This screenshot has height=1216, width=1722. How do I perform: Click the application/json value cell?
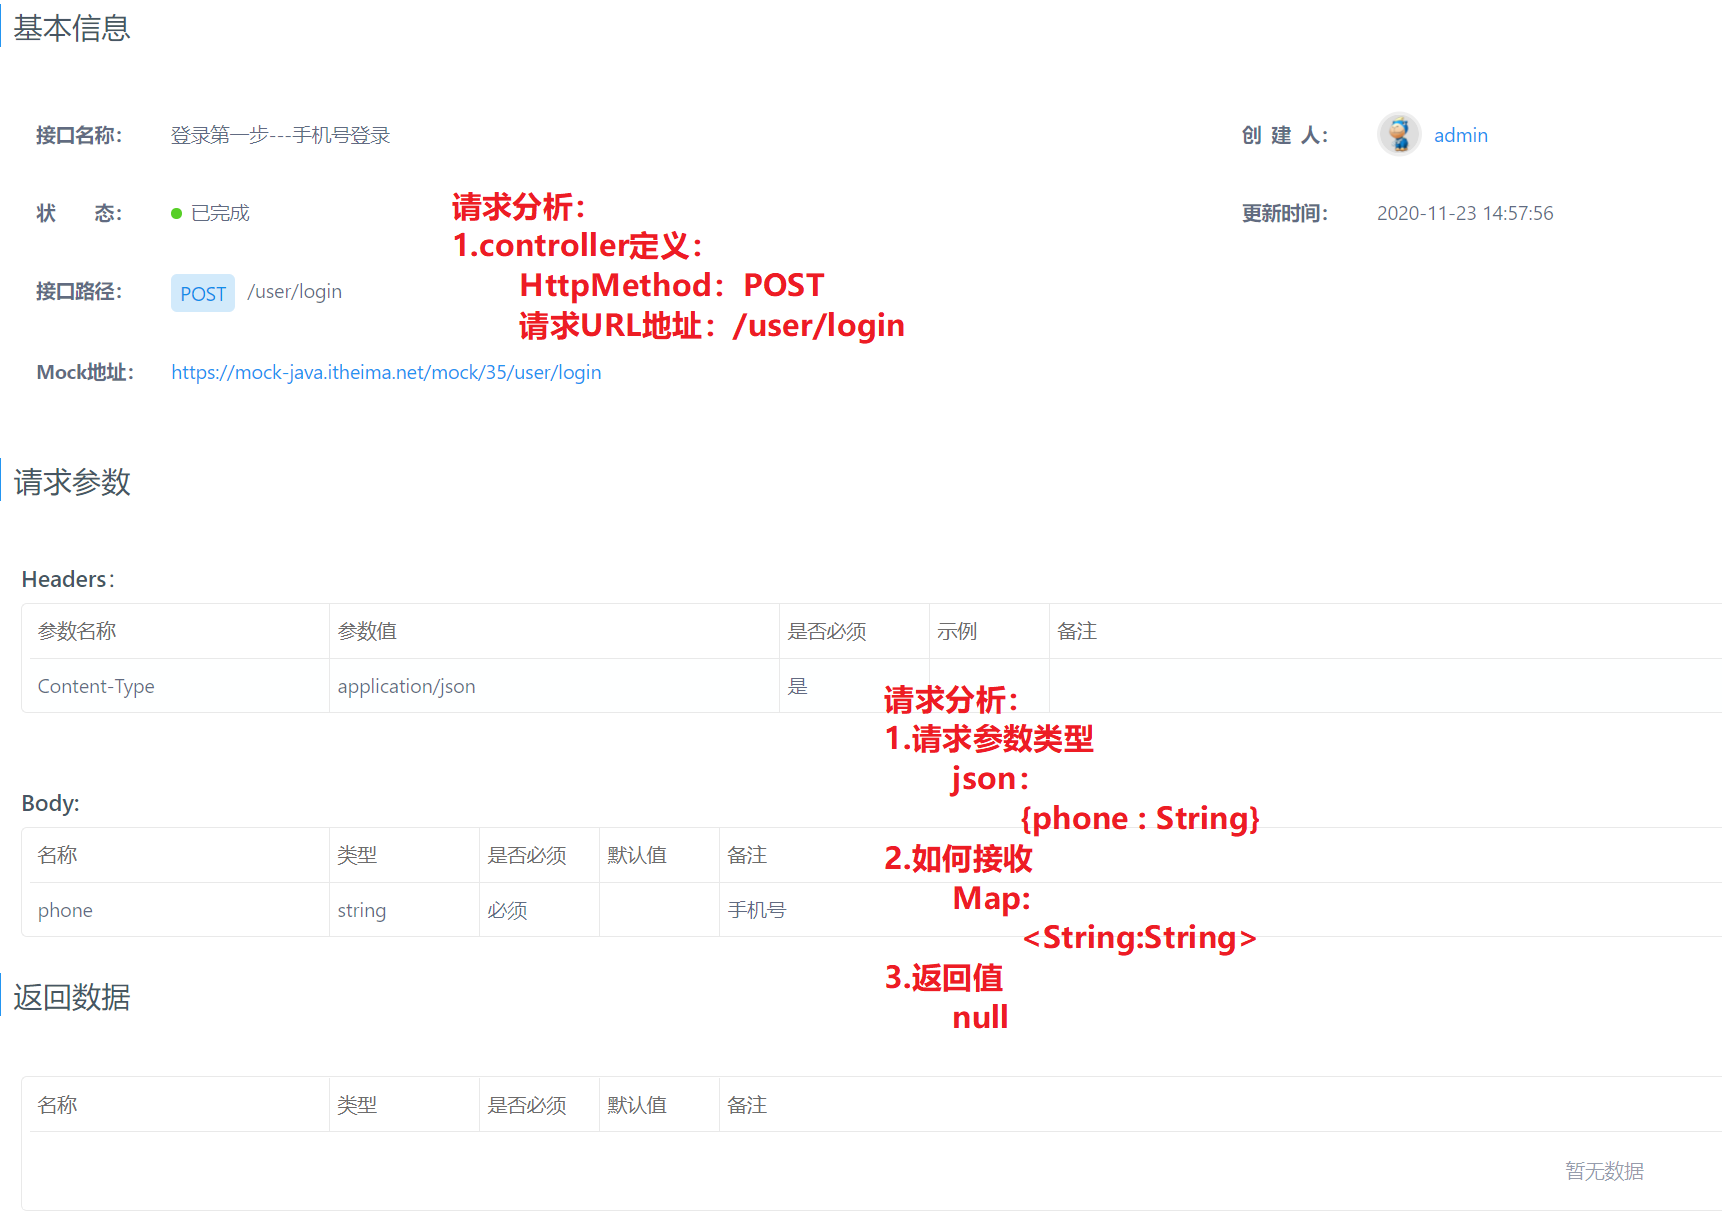click(x=554, y=686)
